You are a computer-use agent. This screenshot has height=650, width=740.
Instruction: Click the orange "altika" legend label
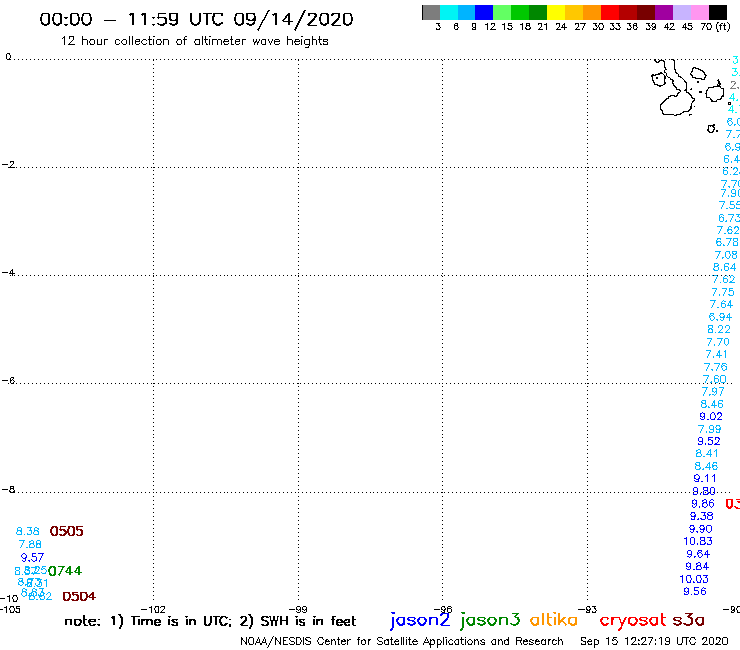point(554,619)
